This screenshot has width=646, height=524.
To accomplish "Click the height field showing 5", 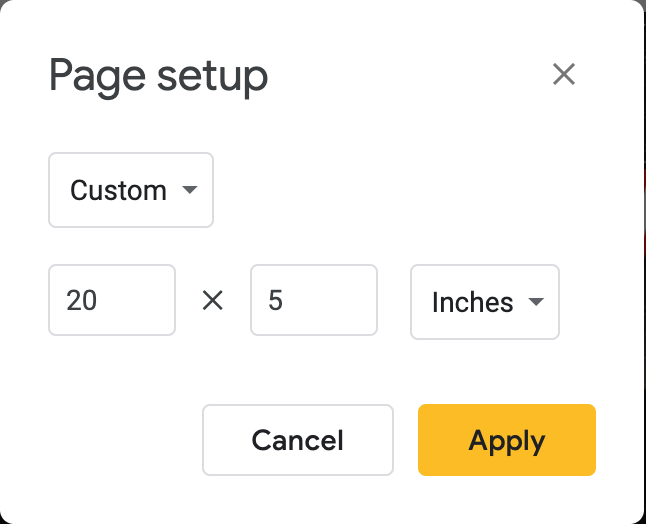I will (x=313, y=300).
